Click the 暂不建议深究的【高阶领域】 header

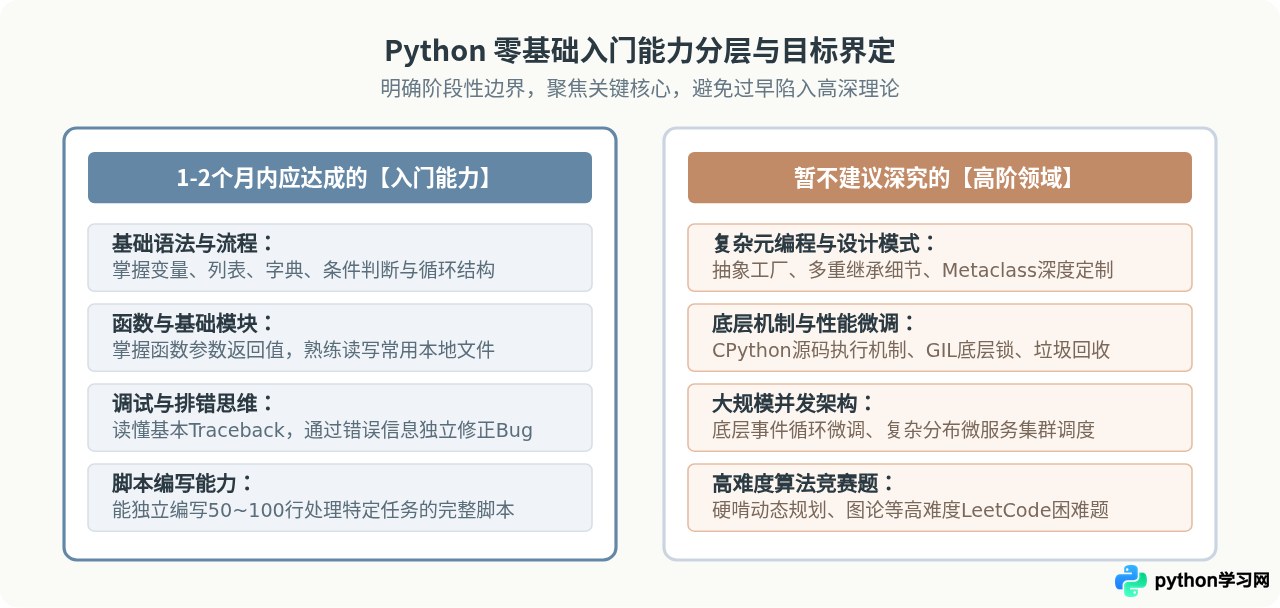click(940, 178)
